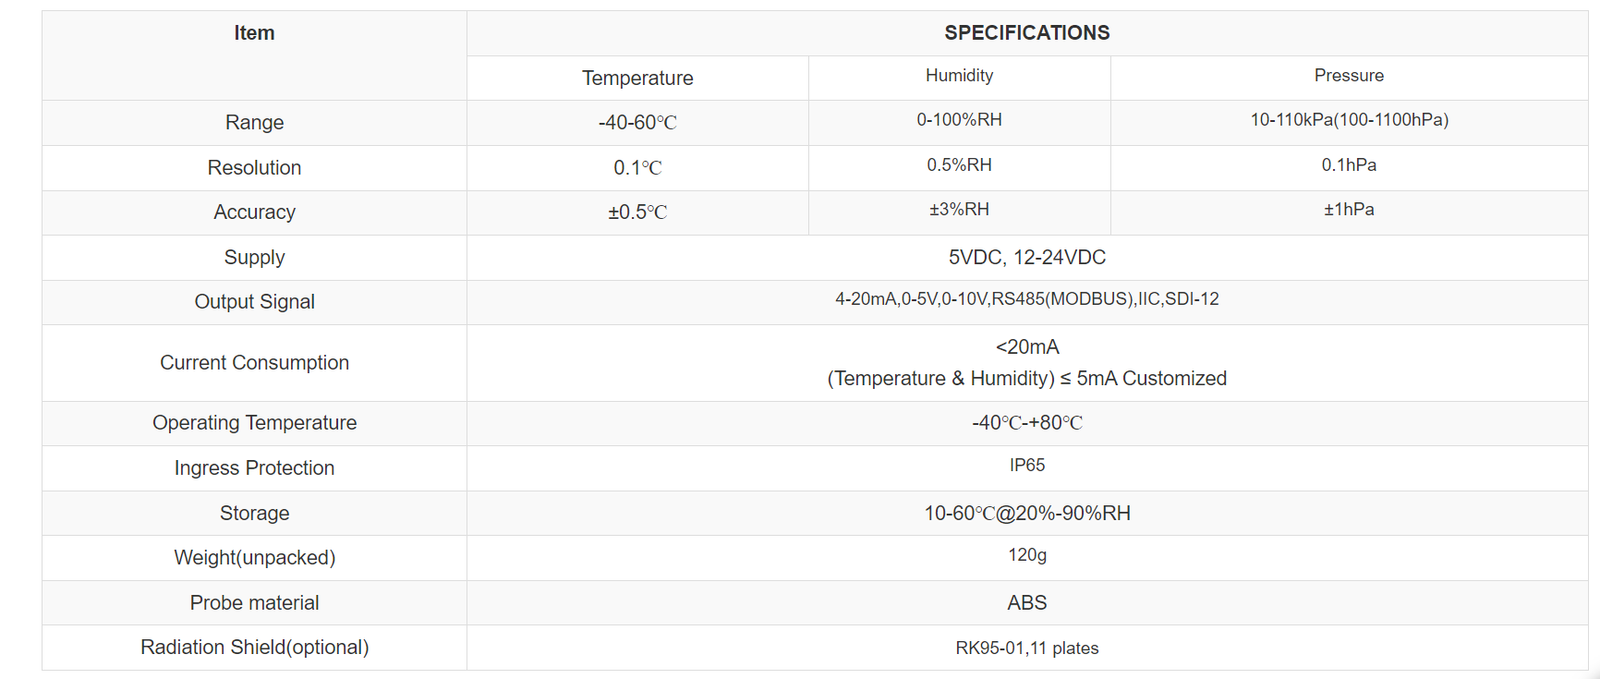Image resolution: width=1600 pixels, height=679 pixels.
Task: Select the 10-60℃@20%-90%RH storage value
Action: coord(1026,513)
